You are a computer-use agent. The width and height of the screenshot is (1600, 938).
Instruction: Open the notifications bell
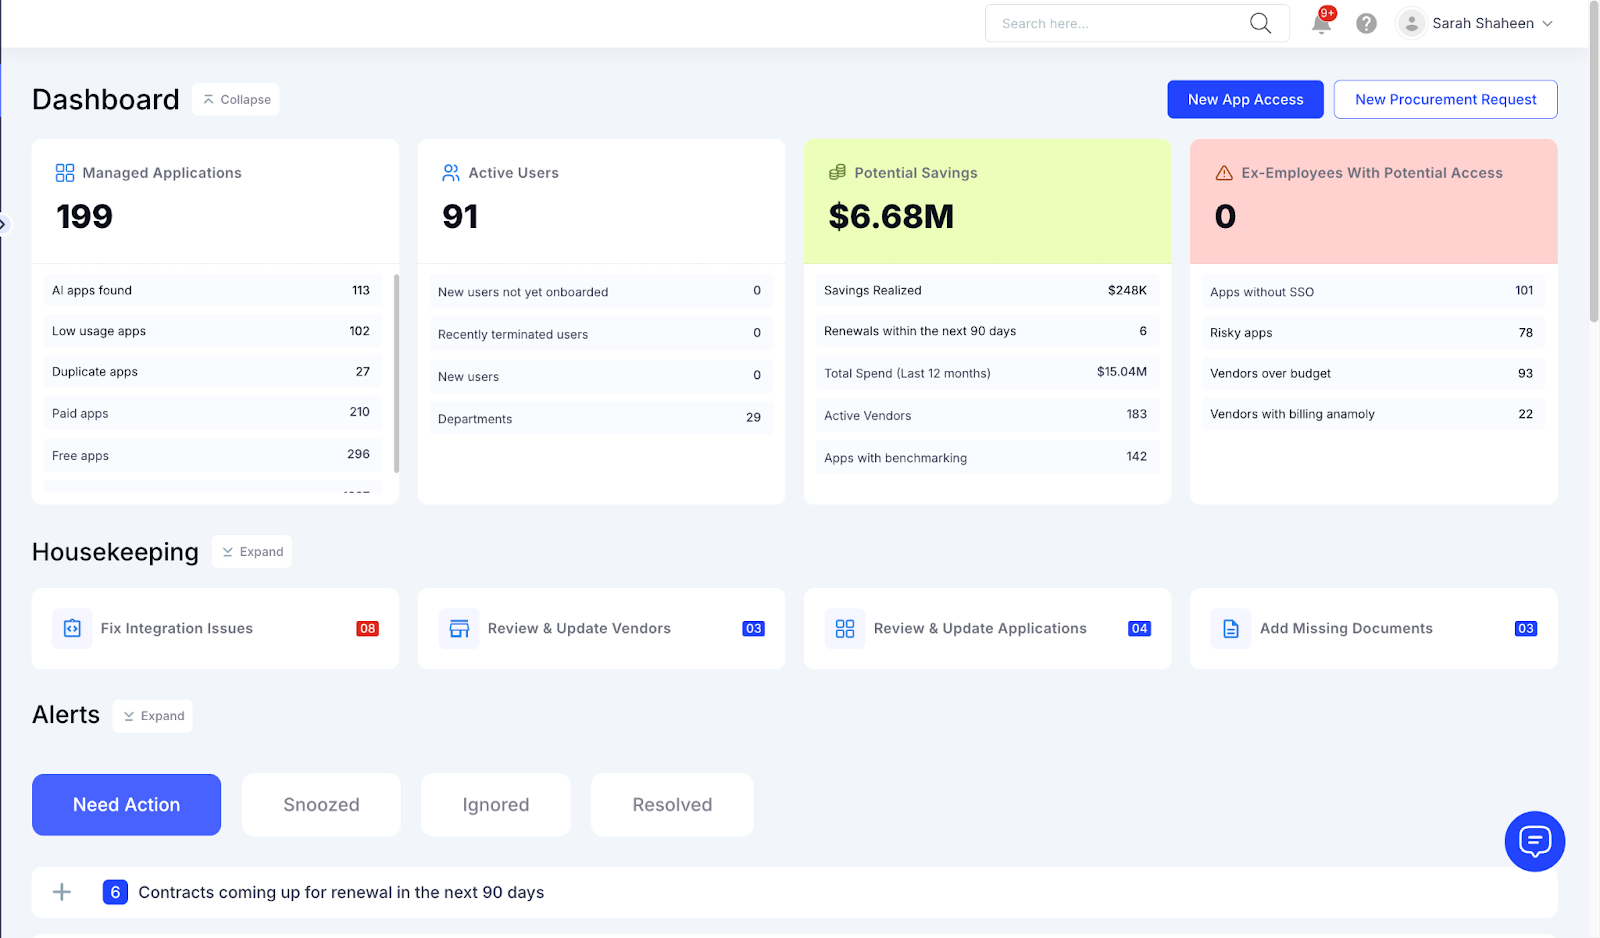tap(1320, 23)
